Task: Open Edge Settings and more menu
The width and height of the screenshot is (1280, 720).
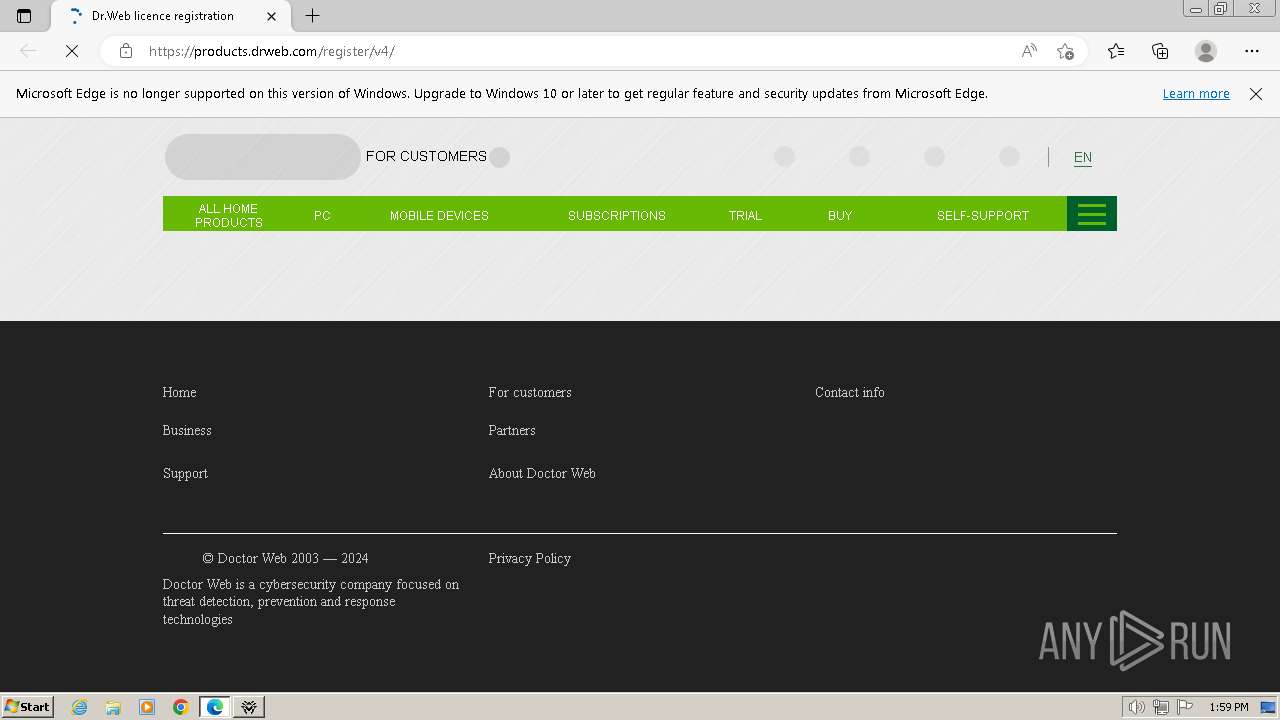Action: point(1252,51)
